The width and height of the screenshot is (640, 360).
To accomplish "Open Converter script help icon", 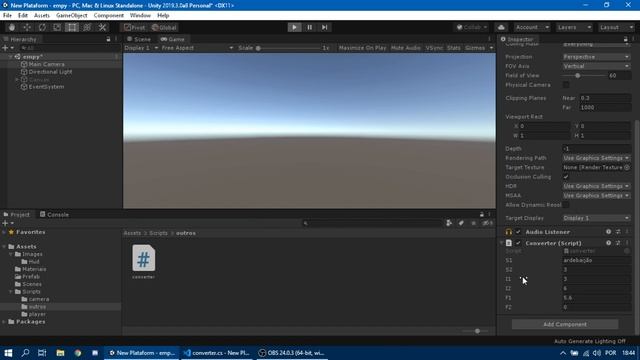I will pos(608,243).
